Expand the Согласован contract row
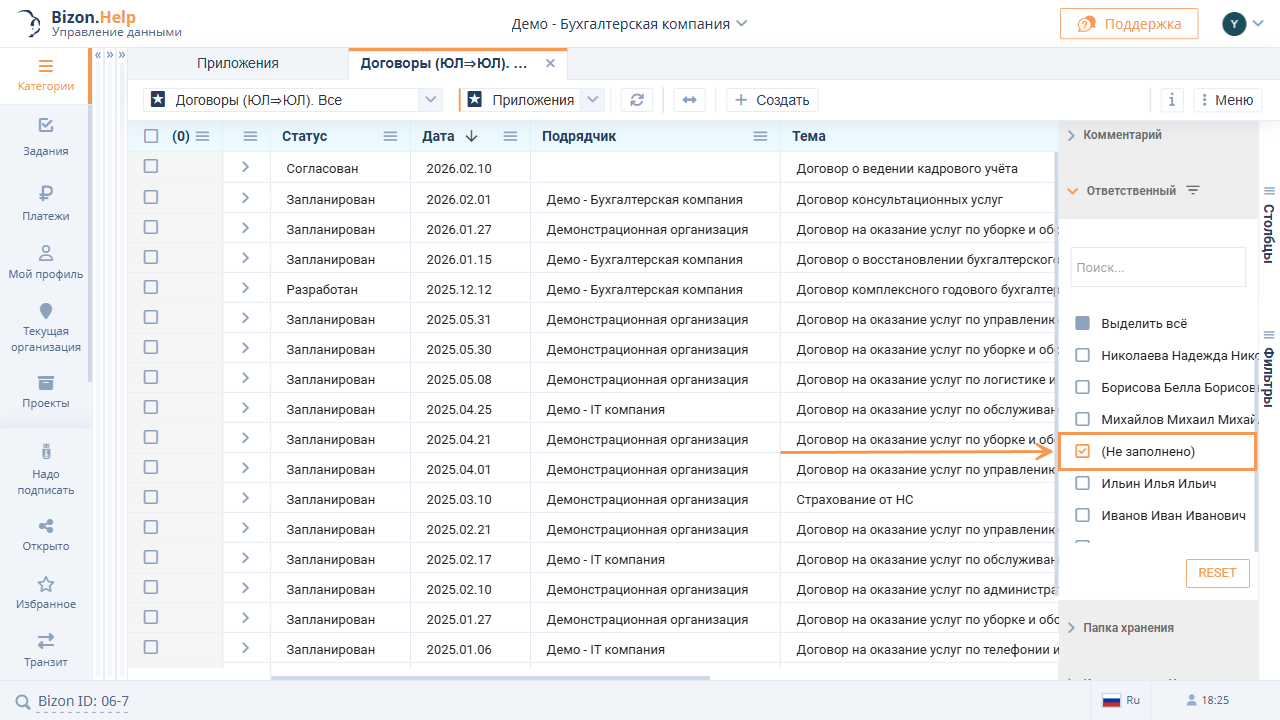This screenshot has height=720, width=1280. tap(245, 168)
